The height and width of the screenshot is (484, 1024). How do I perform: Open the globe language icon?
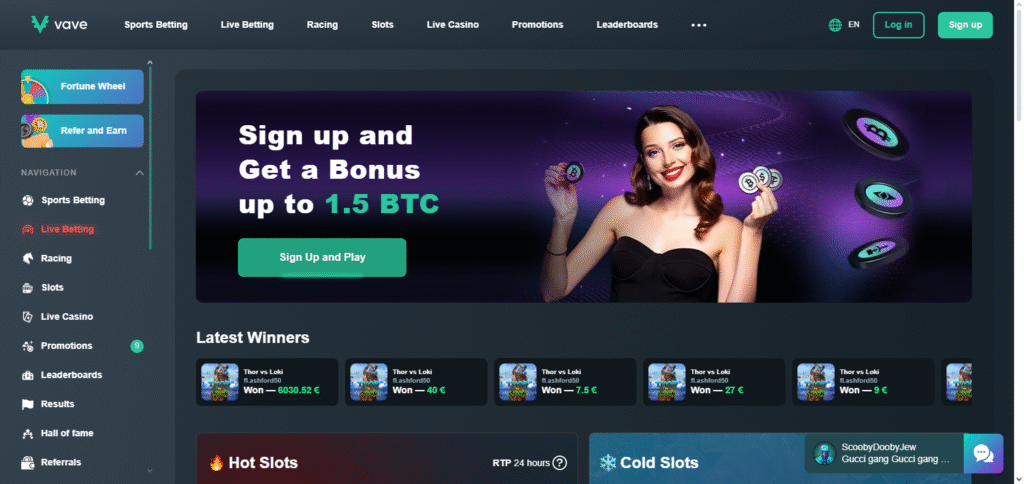pyautogui.click(x=835, y=25)
